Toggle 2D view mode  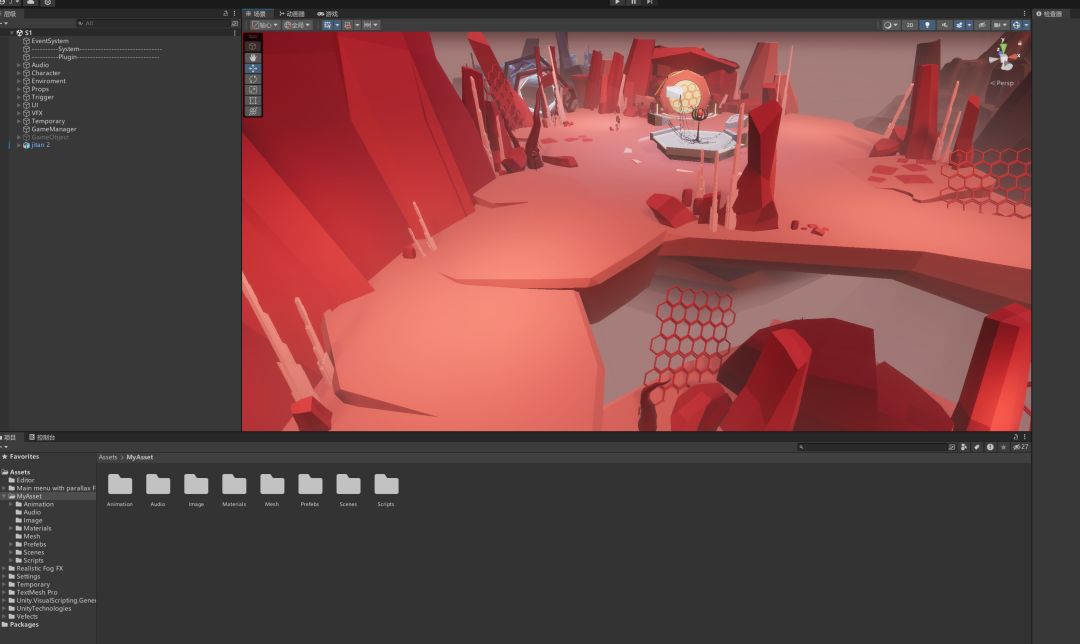coord(910,25)
